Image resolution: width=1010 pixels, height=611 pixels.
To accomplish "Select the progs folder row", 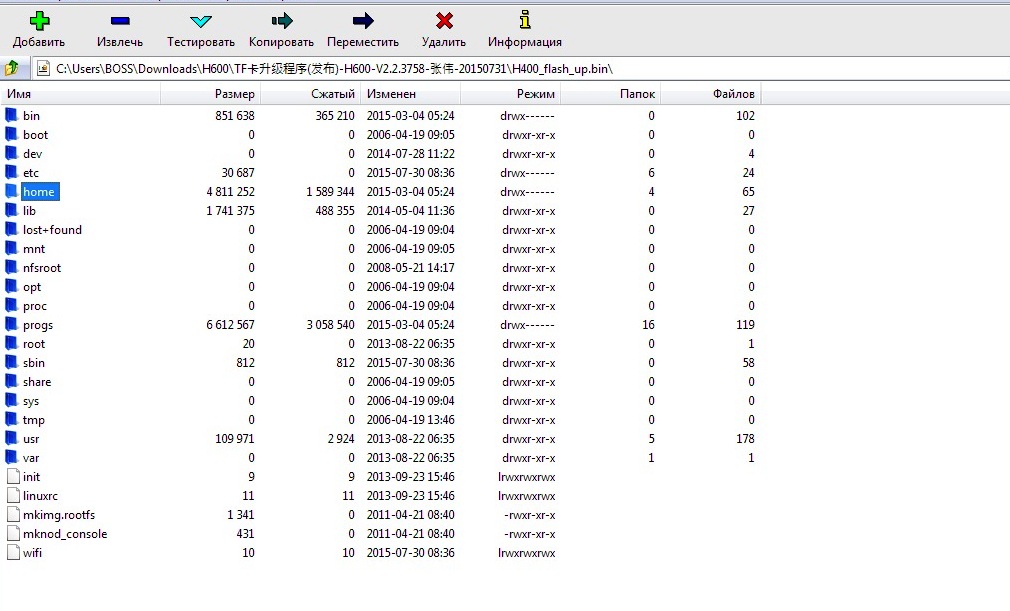I will [38, 325].
